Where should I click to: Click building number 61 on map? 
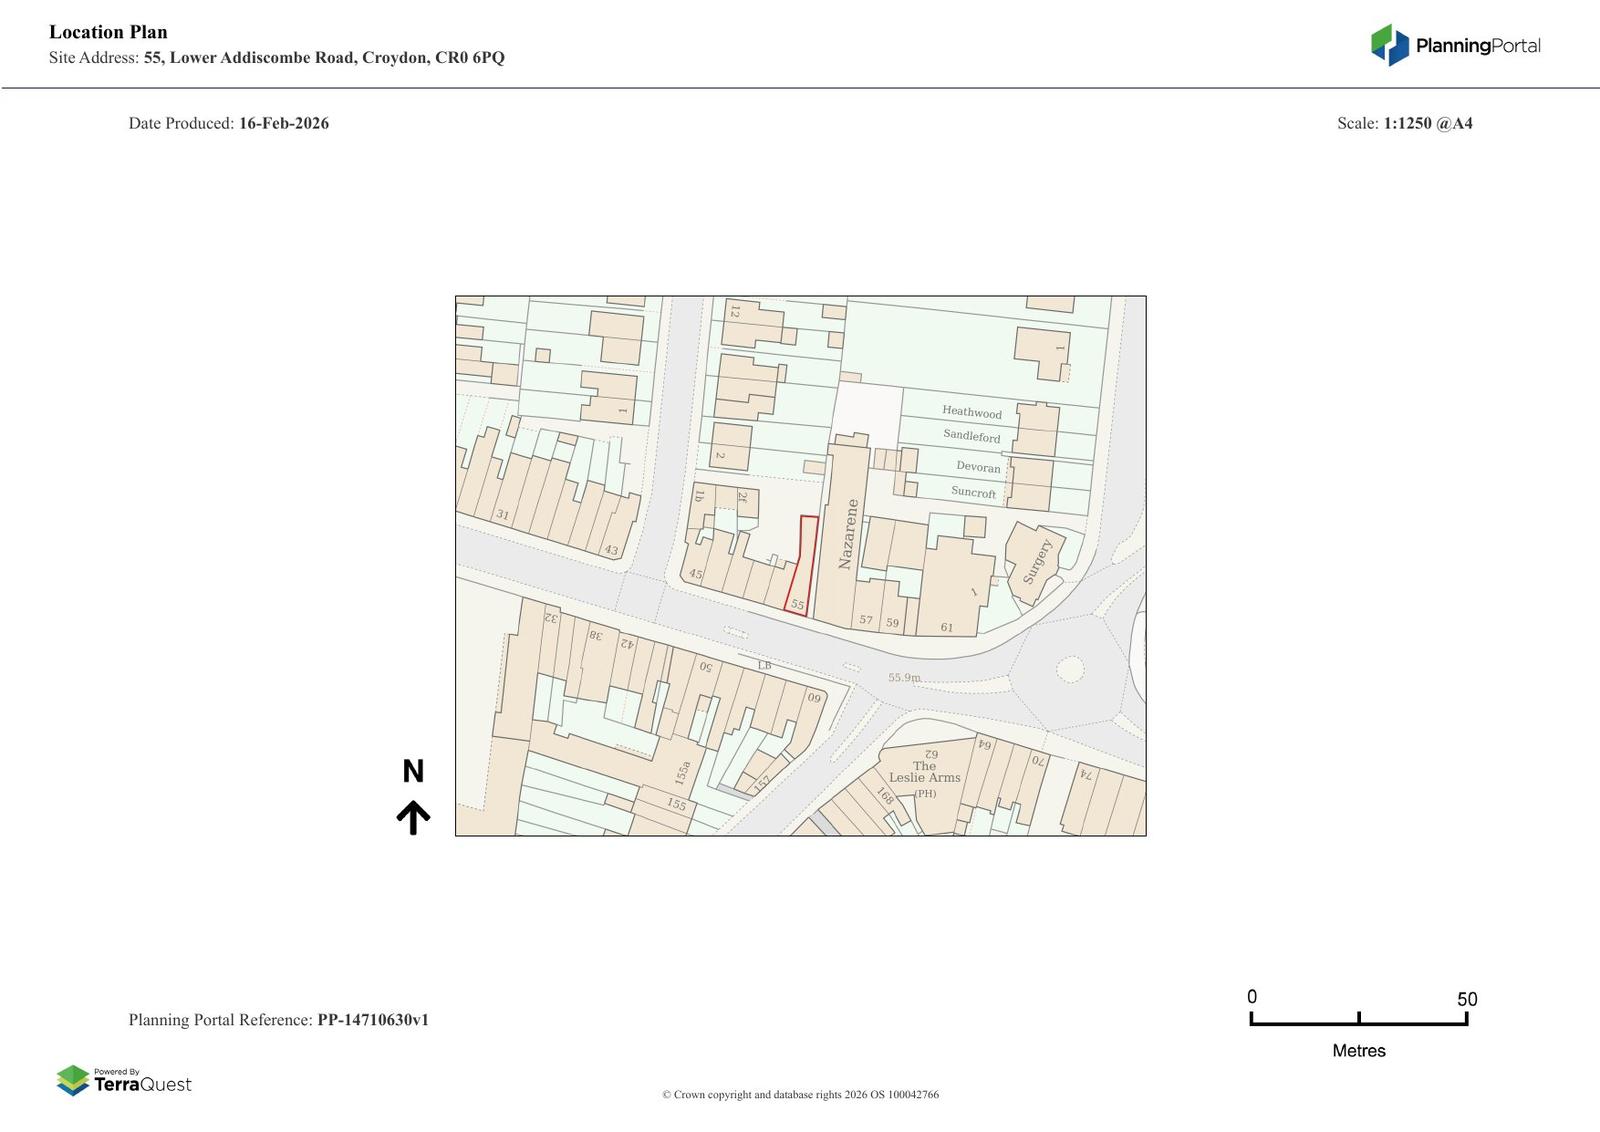[x=946, y=627]
